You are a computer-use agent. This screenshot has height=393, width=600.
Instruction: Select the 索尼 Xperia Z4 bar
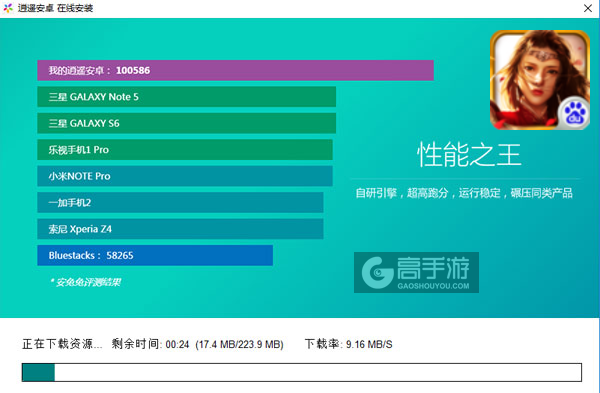[180, 229]
